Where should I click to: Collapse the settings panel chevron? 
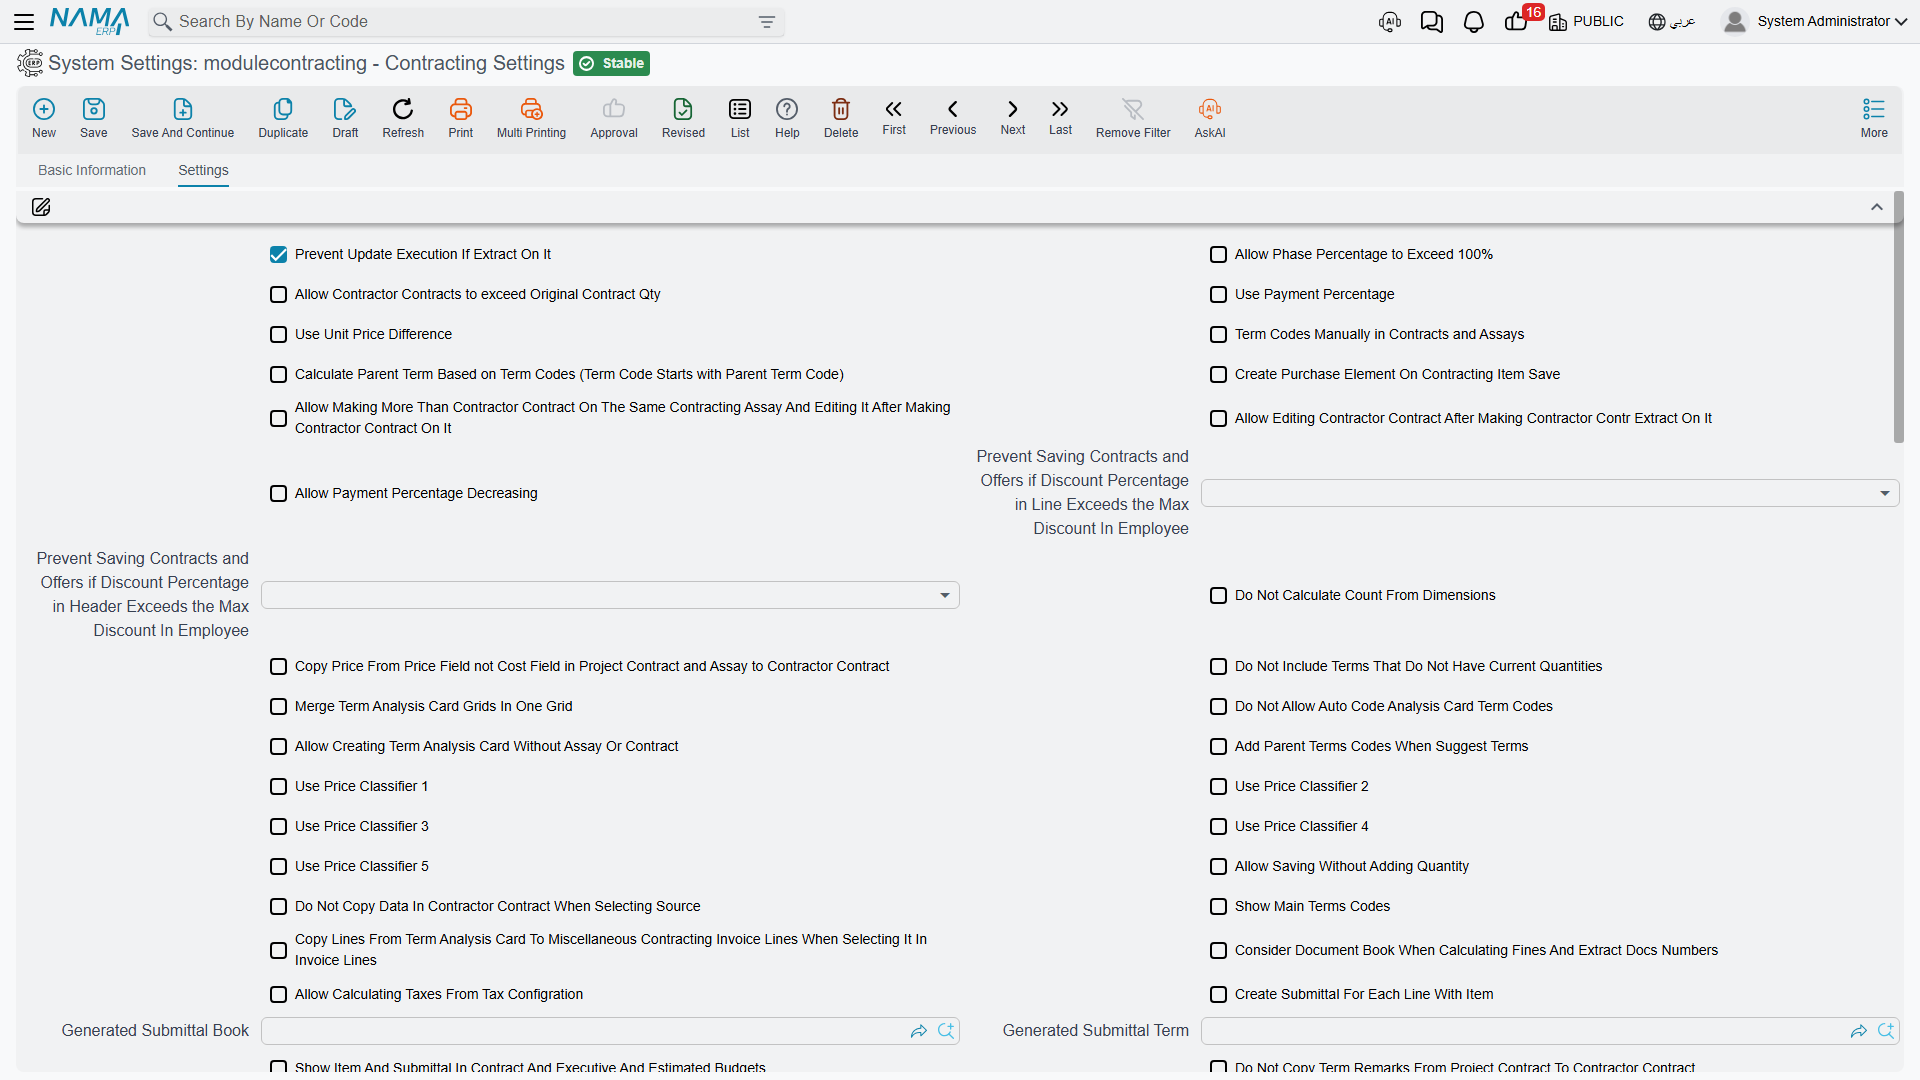(1877, 207)
